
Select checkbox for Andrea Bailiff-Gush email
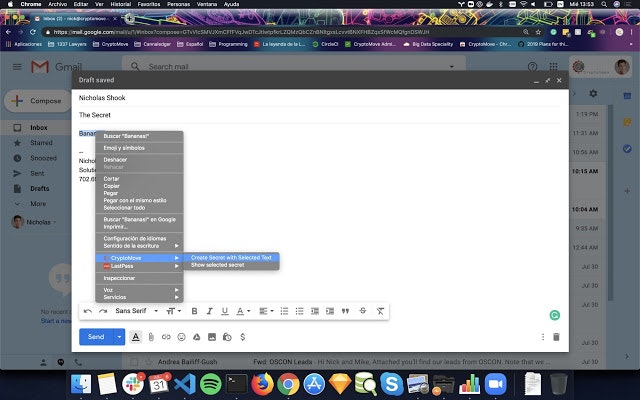[x=134, y=362]
